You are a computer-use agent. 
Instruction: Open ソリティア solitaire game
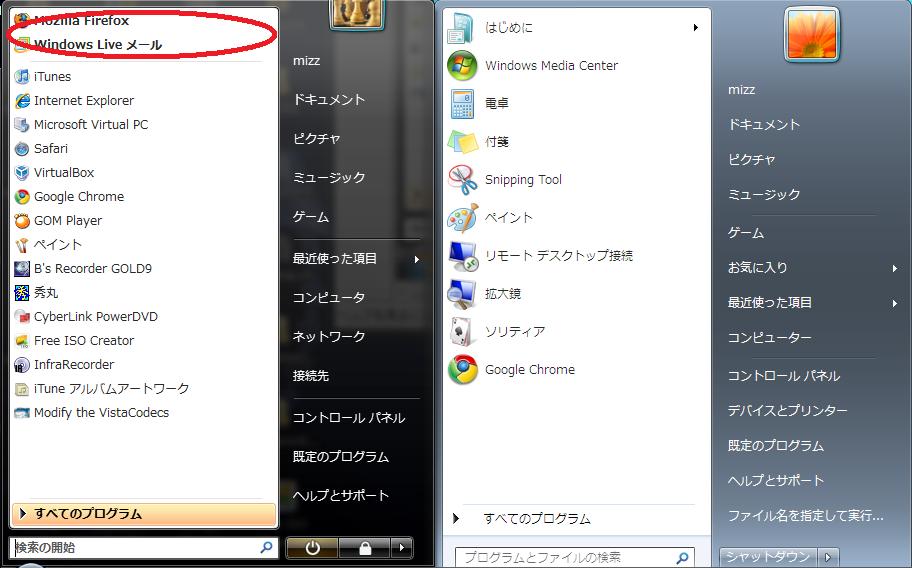point(497,332)
